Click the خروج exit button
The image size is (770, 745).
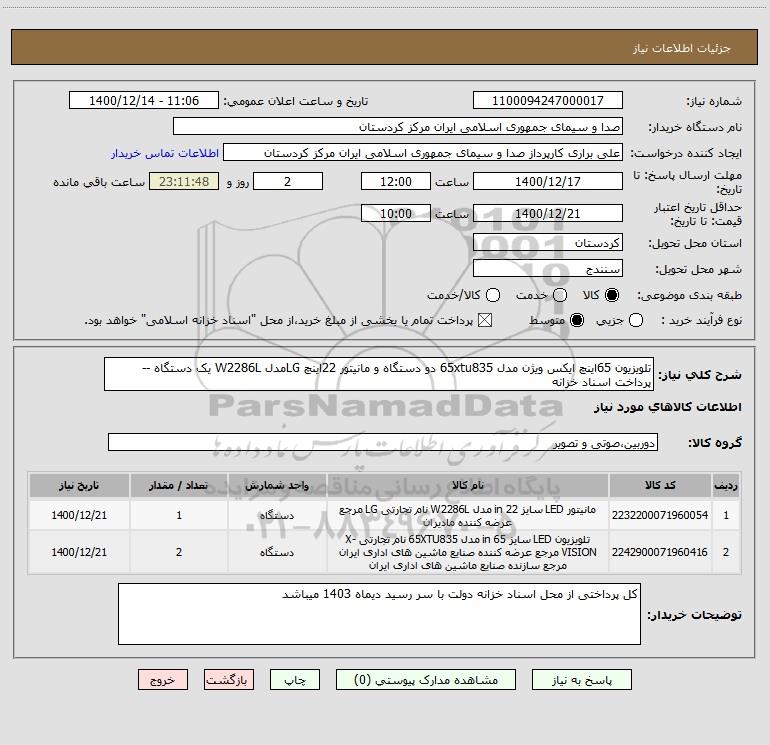click(x=163, y=680)
